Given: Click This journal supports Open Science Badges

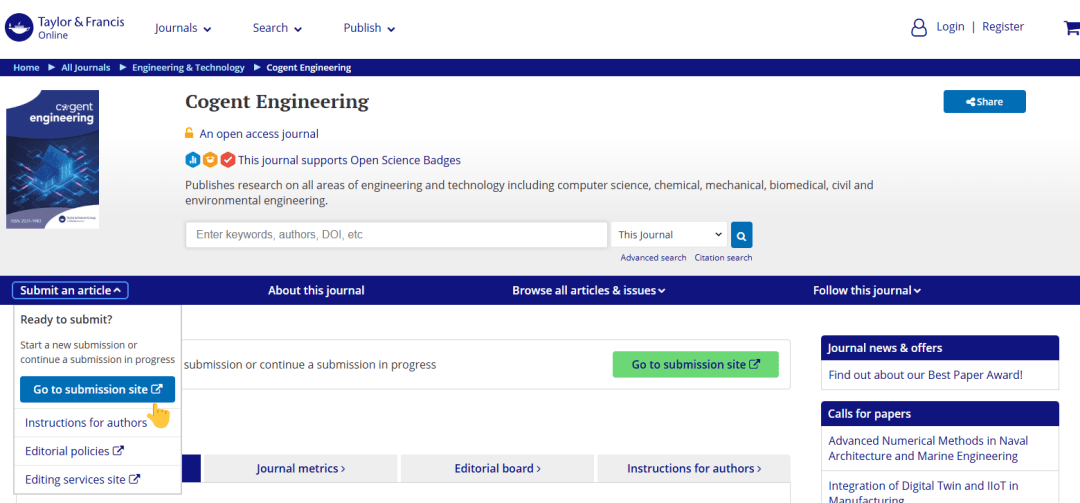Looking at the screenshot, I should point(349,160).
